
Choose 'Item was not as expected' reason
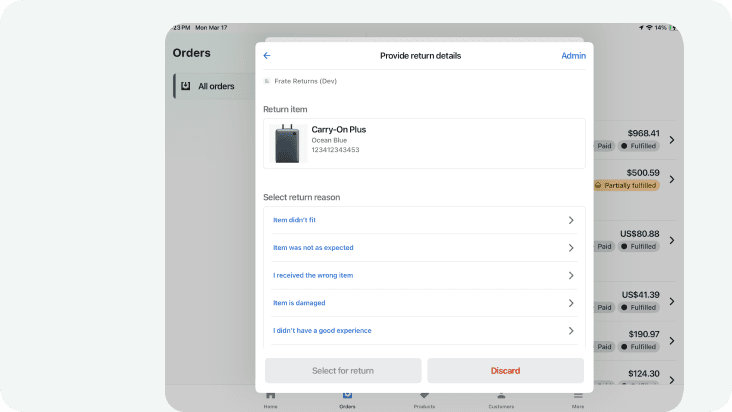coord(313,248)
